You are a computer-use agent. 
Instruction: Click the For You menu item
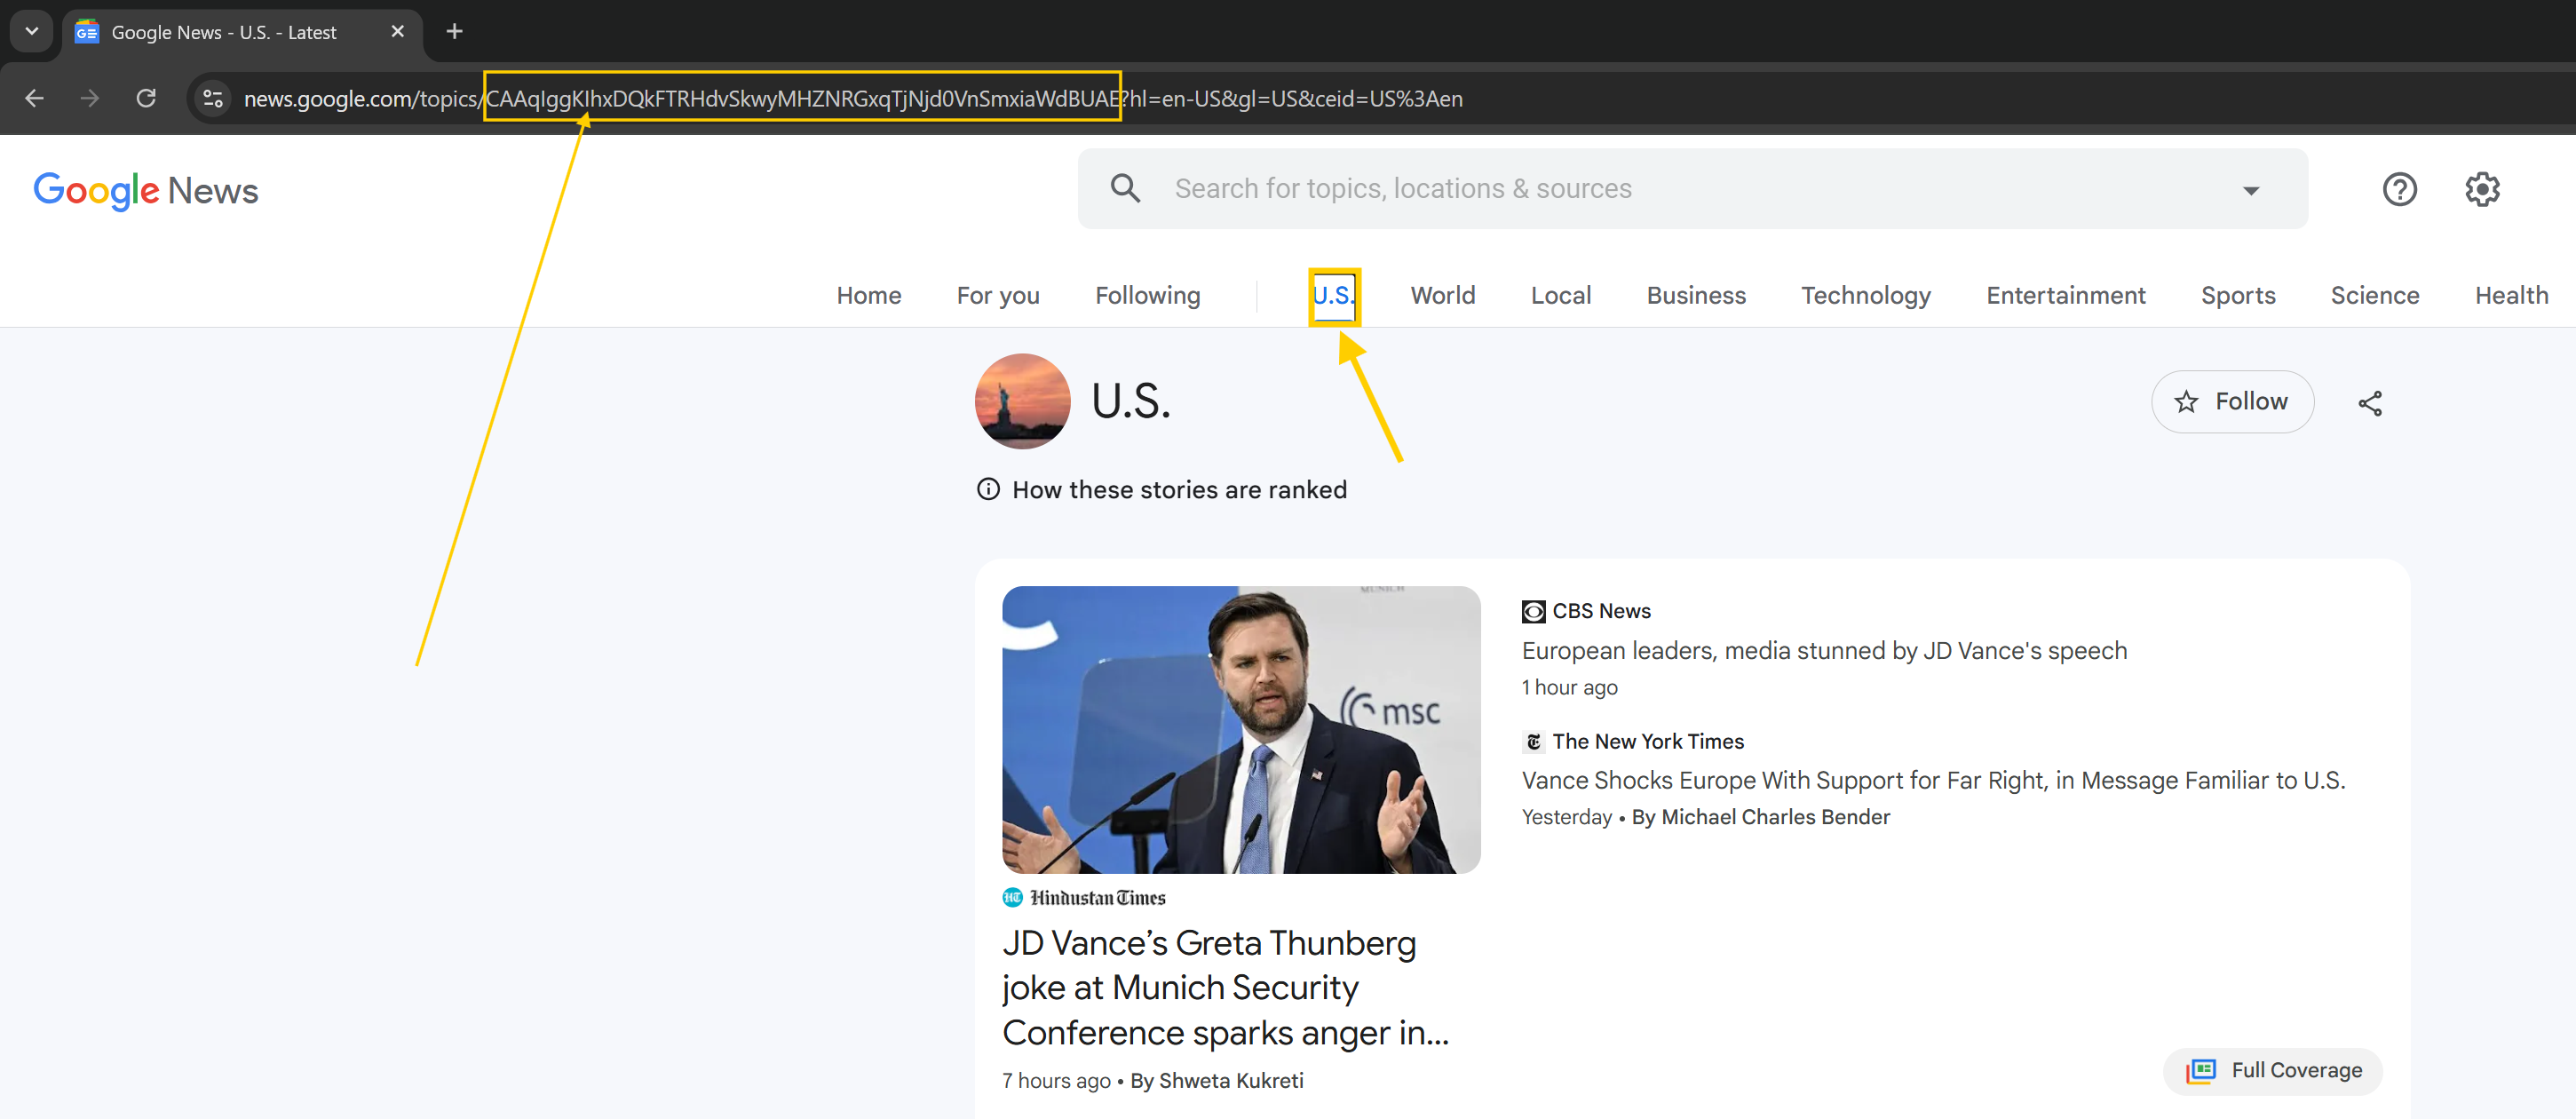(x=997, y=296)
